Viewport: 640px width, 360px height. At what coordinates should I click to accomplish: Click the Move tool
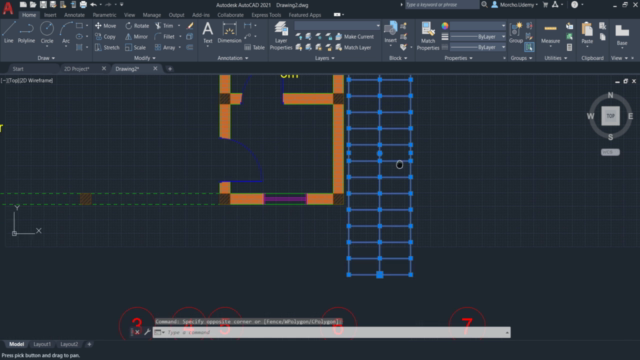tap(105, 26)
